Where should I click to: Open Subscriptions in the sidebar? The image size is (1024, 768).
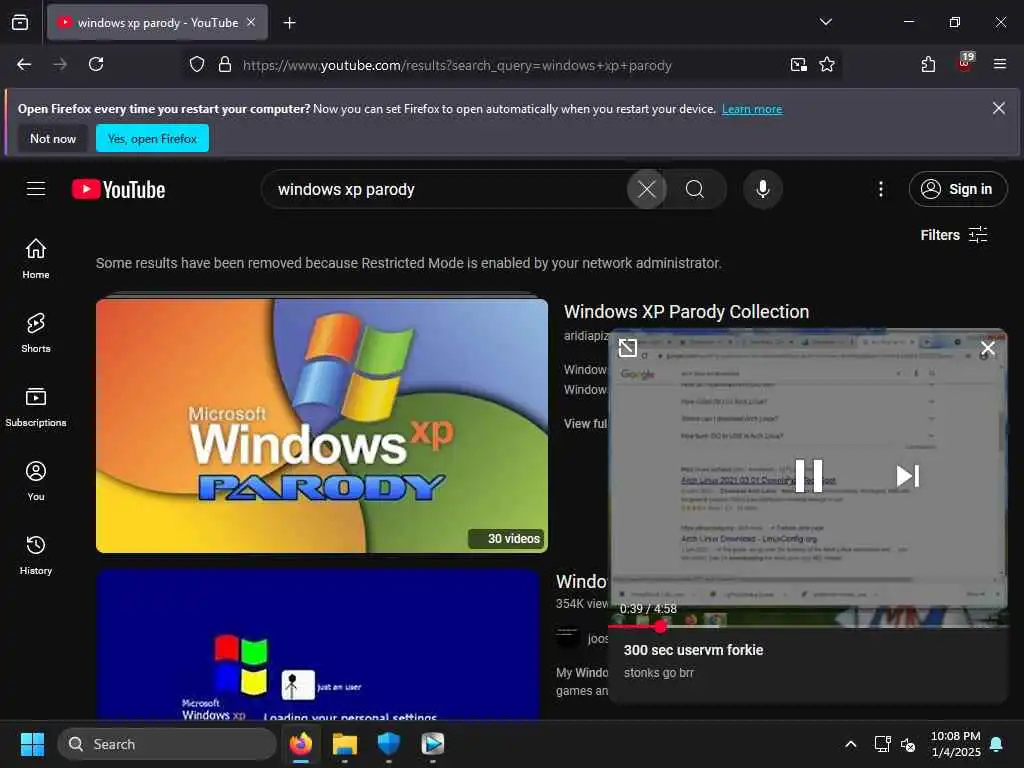(36, 407)
